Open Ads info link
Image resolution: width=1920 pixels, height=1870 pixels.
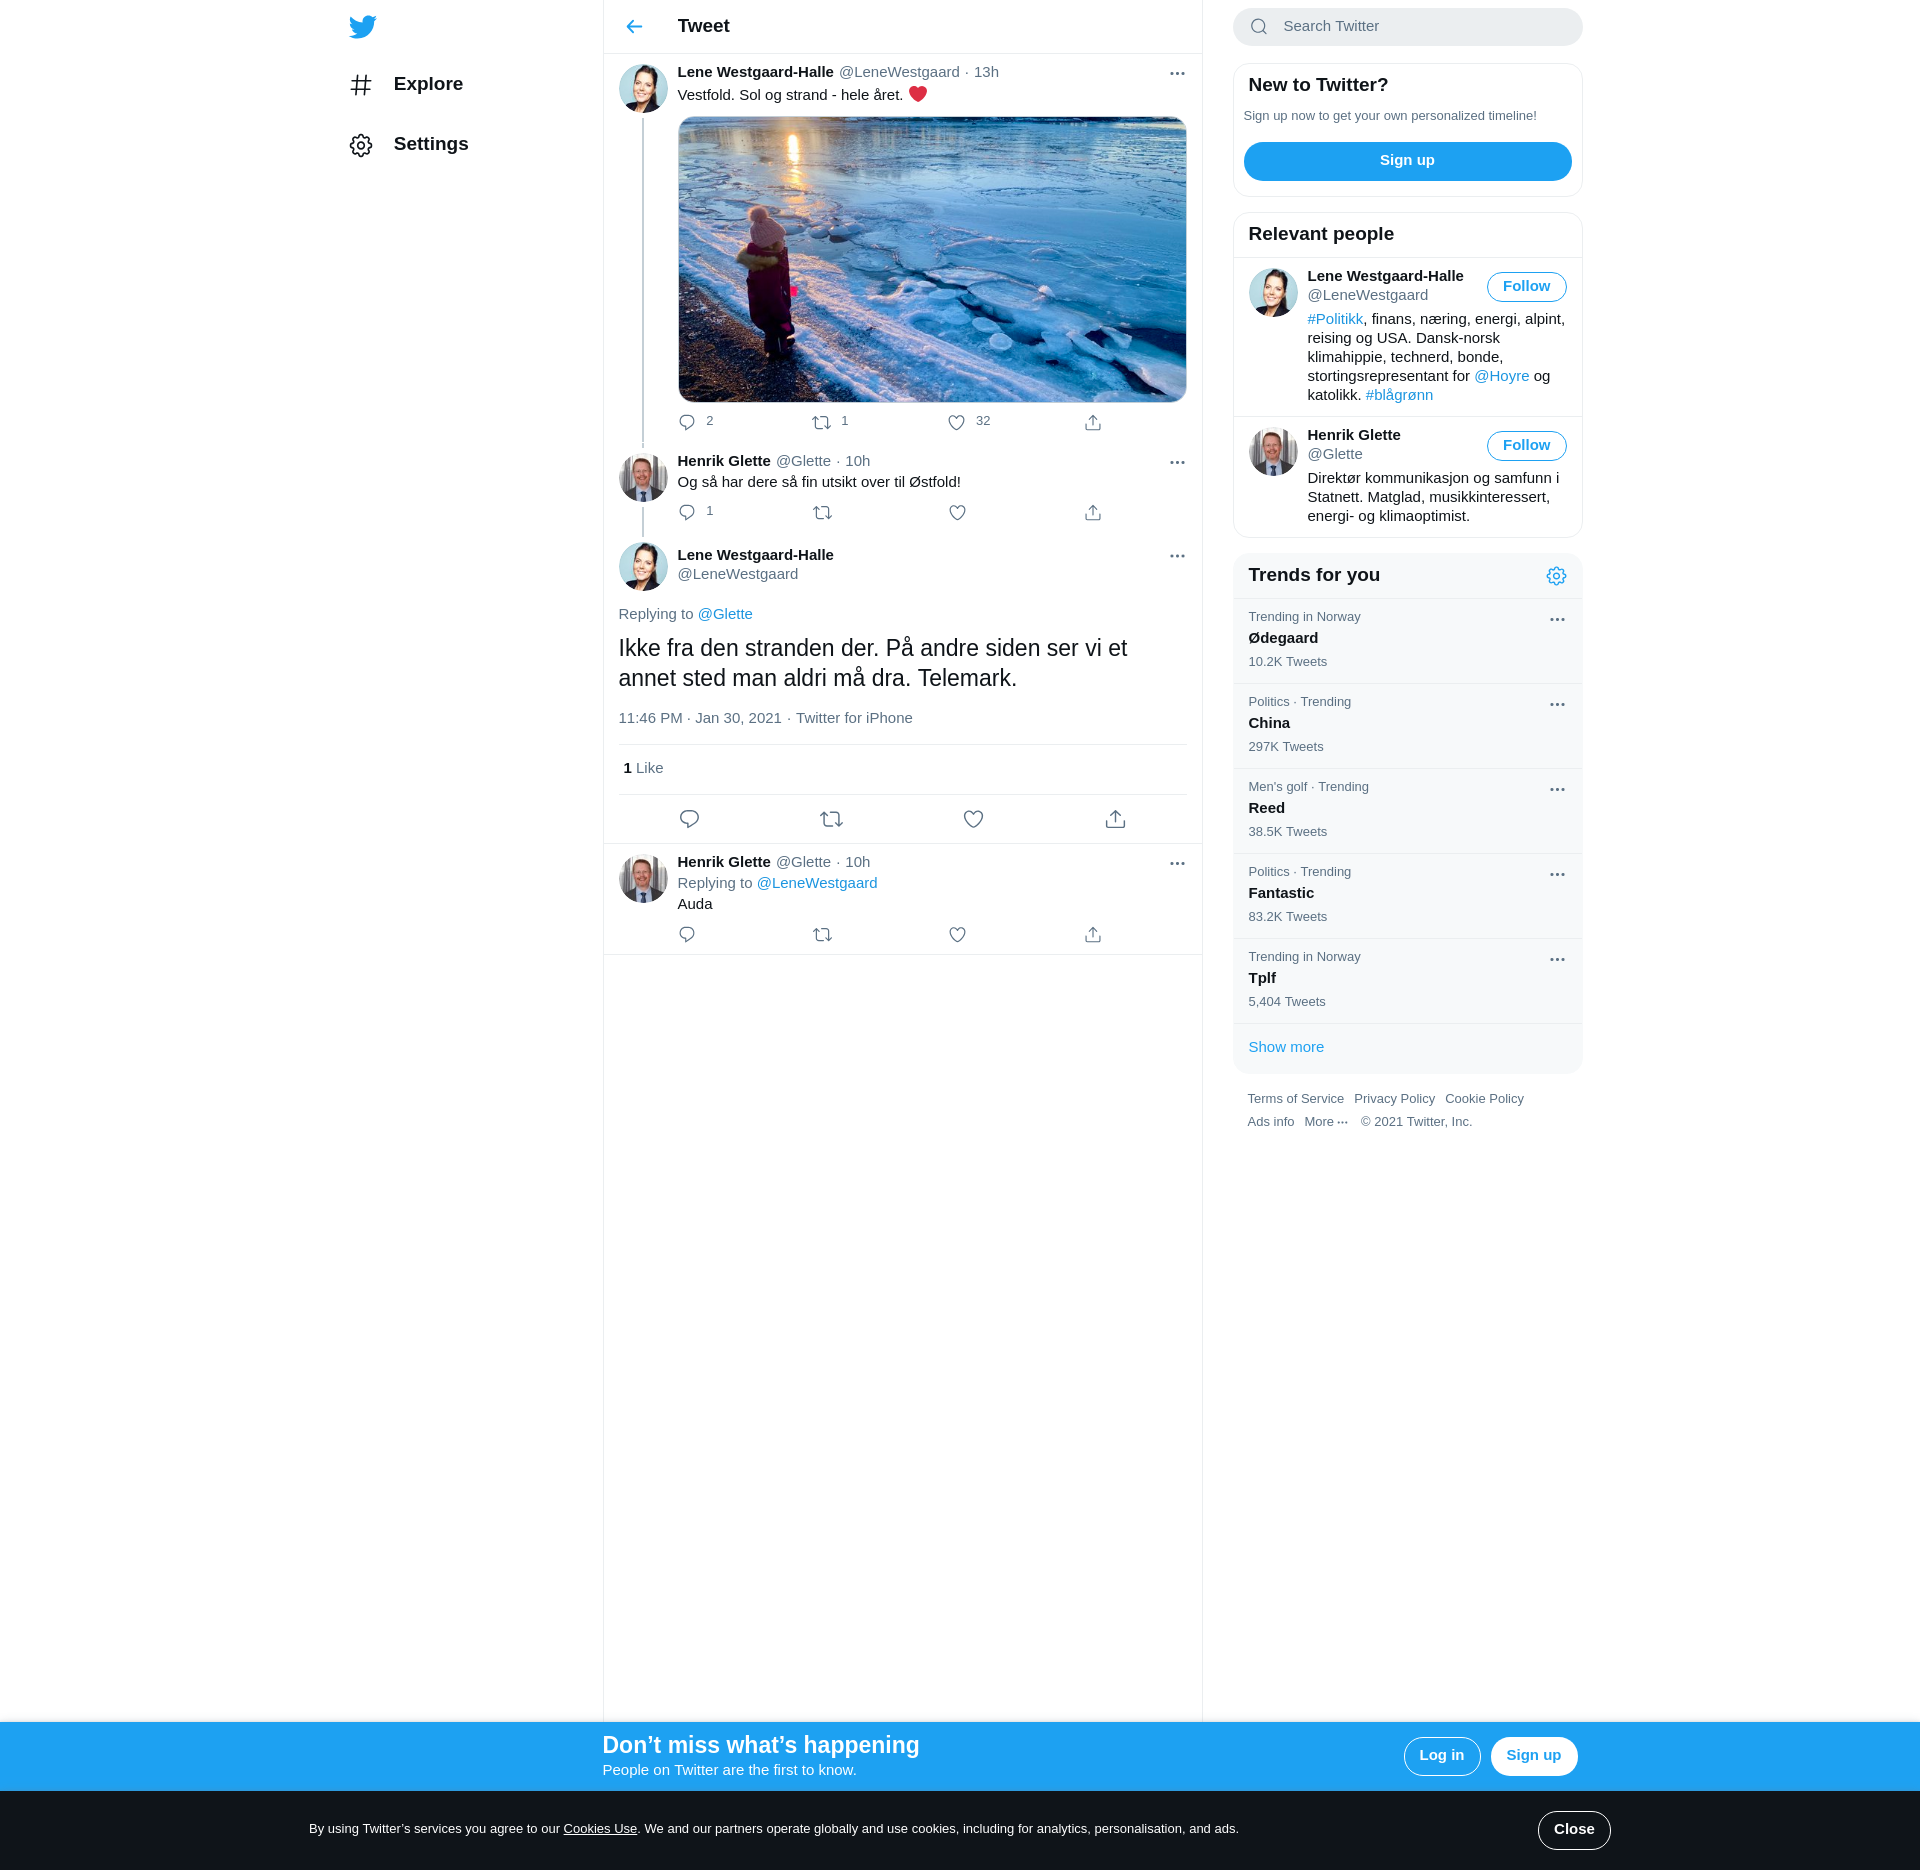coord(1270,1122)
